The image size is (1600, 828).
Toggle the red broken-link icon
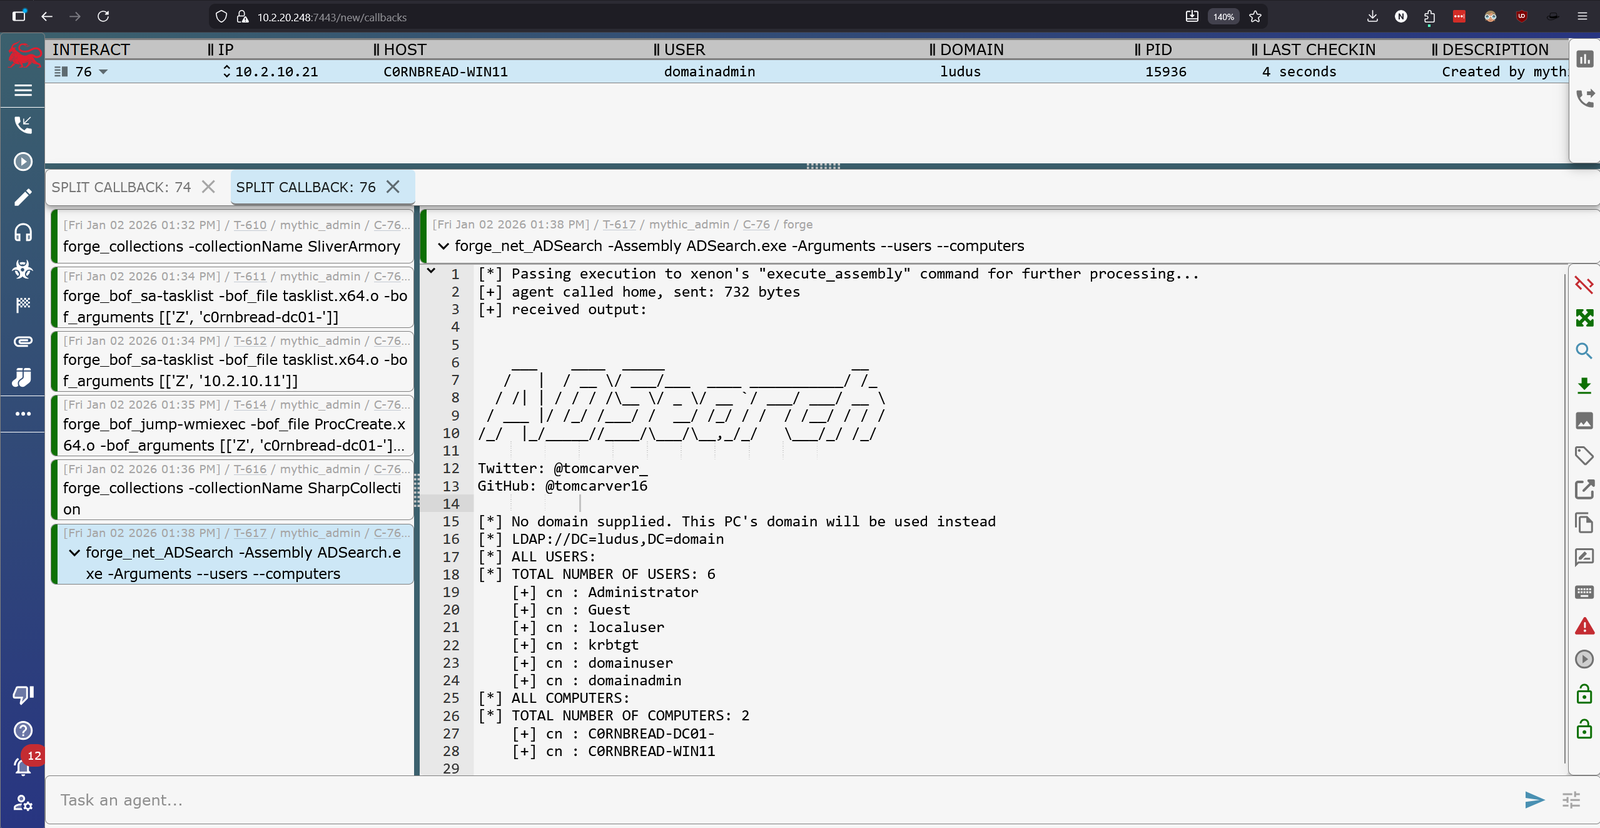pos(1584,285)
